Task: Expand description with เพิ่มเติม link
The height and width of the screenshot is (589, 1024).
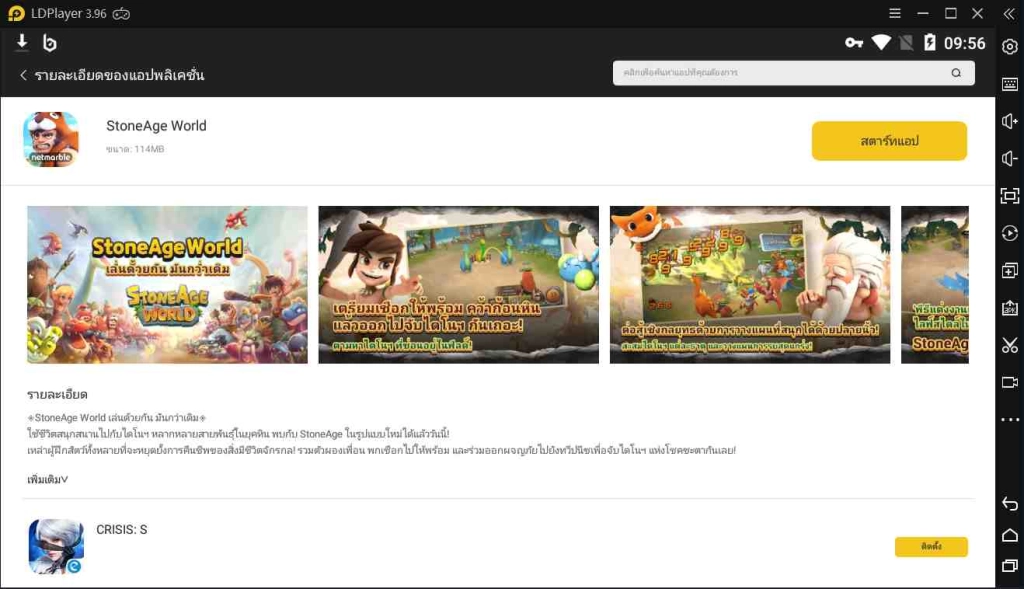Action: [48, 479]
